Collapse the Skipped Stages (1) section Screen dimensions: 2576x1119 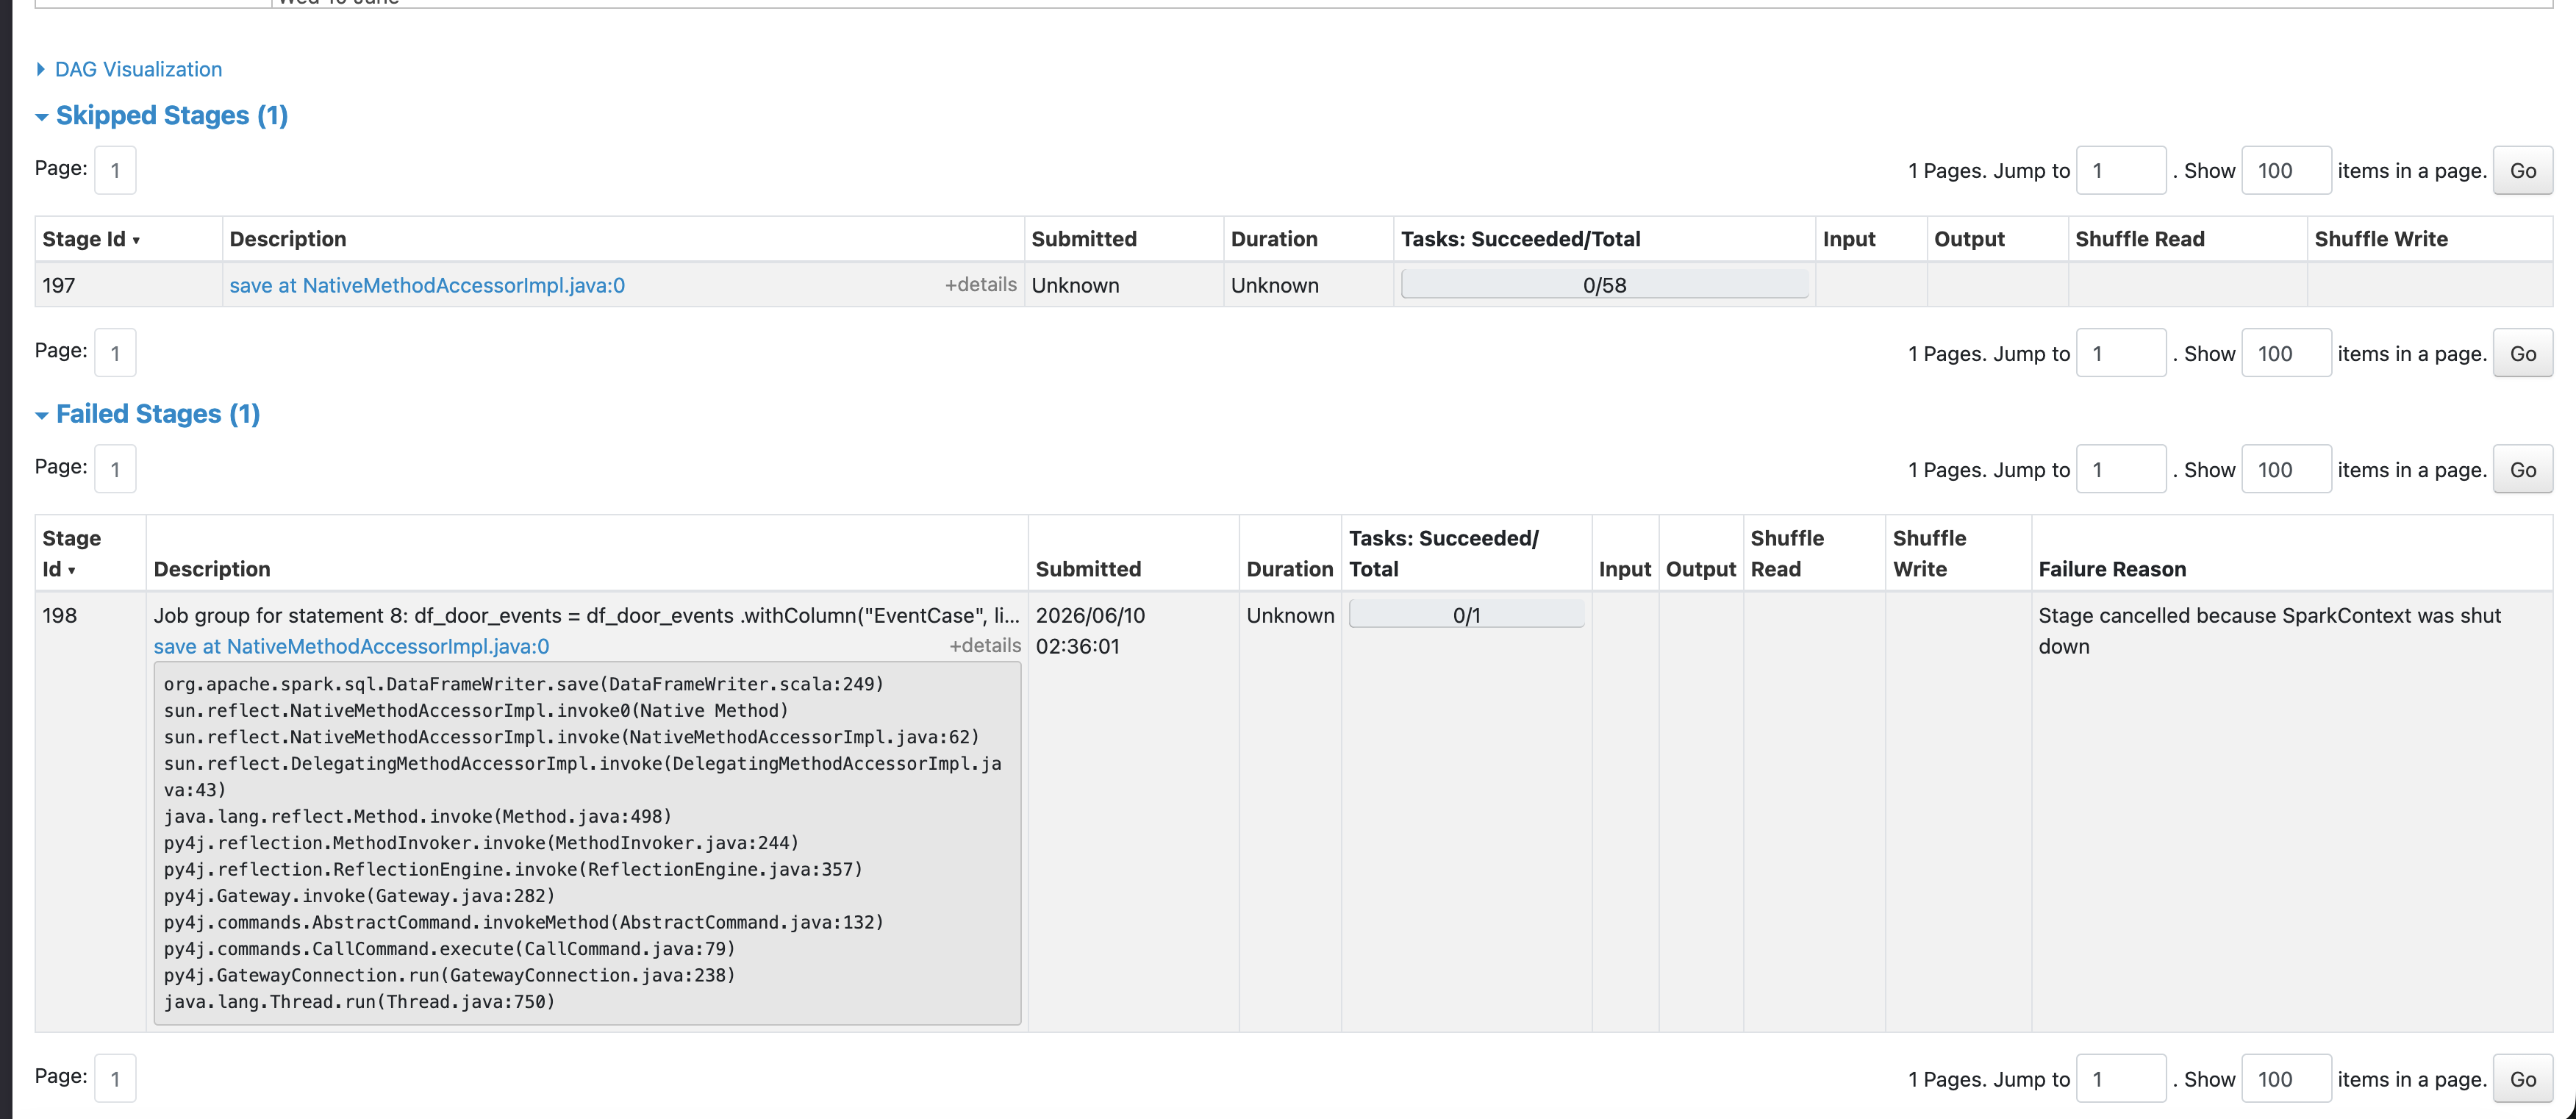click(x=162, y=115)
